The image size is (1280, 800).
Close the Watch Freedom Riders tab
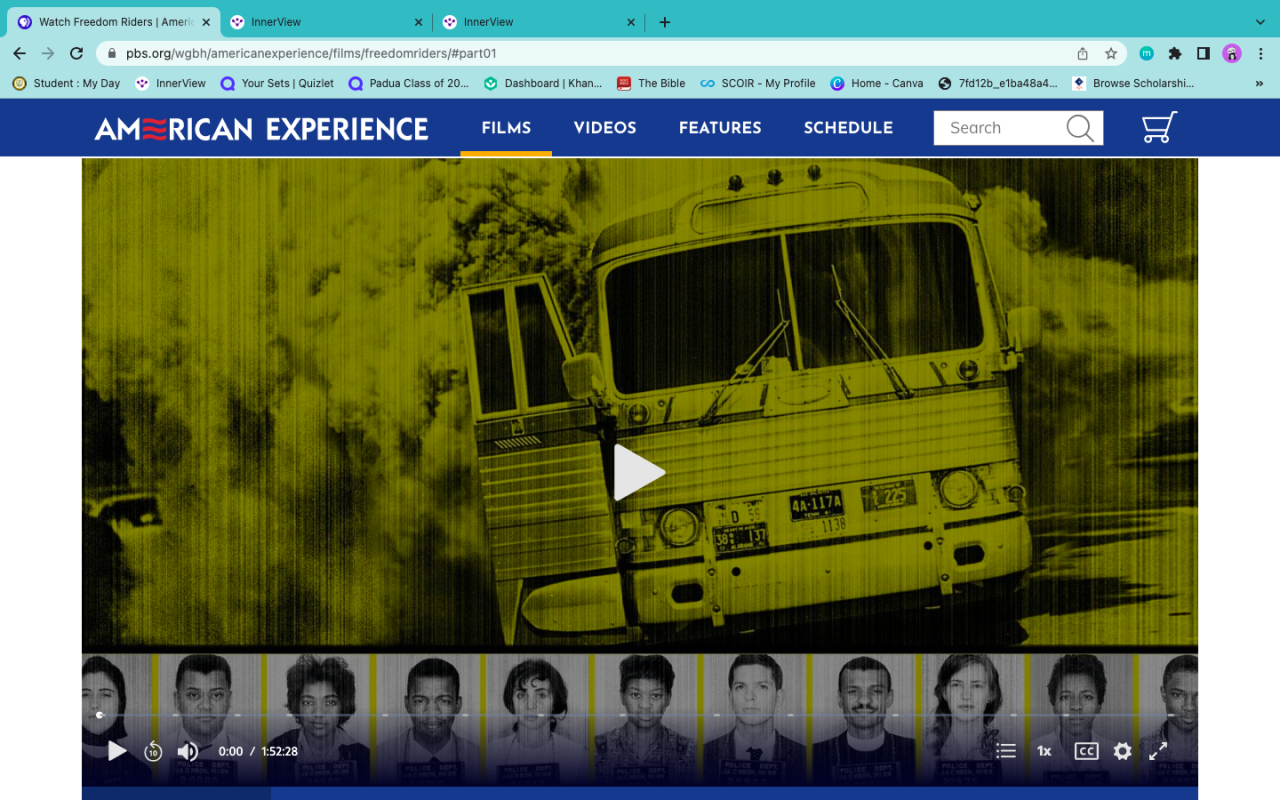pyautogui.click(x=206, y=22)
